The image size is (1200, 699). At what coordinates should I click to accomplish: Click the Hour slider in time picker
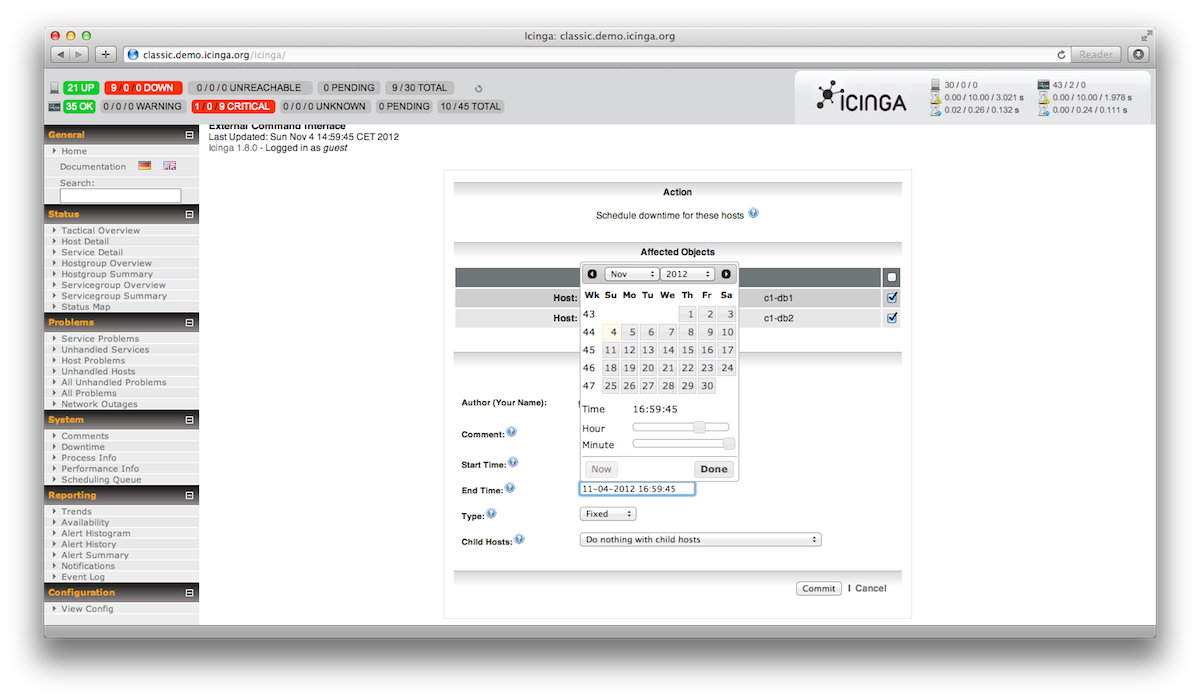(681, 427)
